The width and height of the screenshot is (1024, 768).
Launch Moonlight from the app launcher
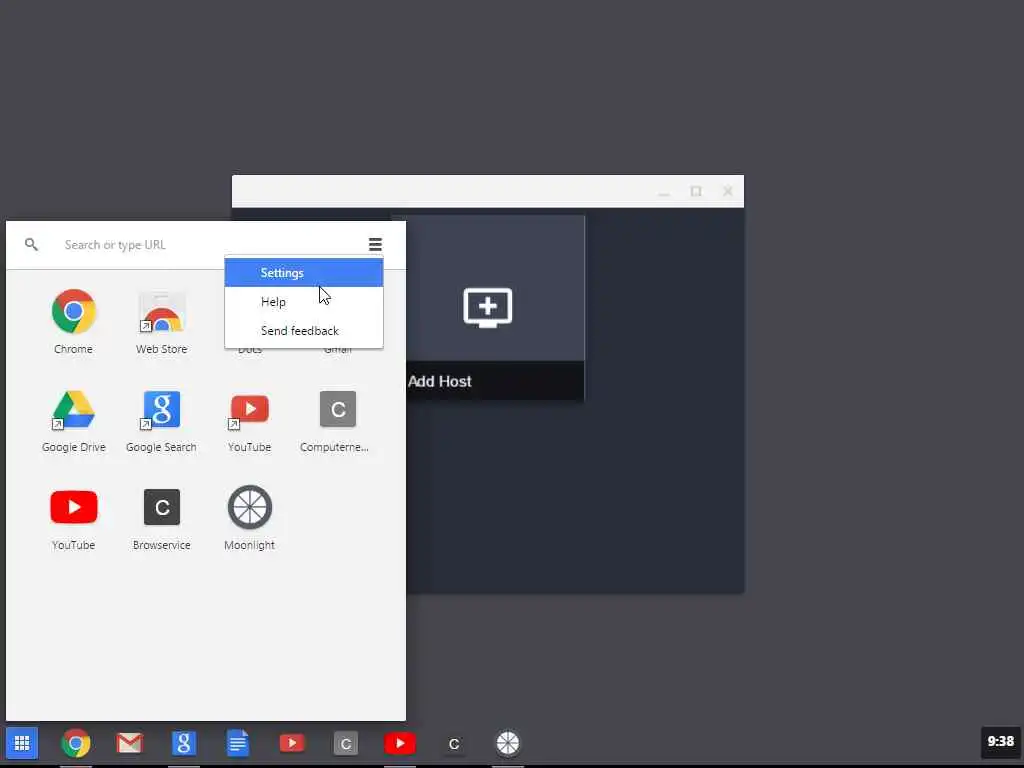point(249,507)
